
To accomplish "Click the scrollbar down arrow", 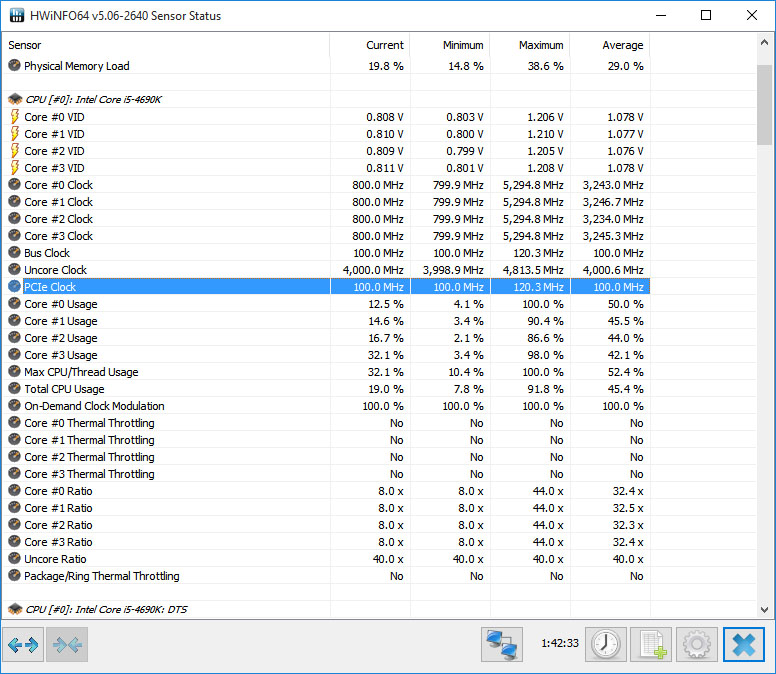I will pos(765,610).
